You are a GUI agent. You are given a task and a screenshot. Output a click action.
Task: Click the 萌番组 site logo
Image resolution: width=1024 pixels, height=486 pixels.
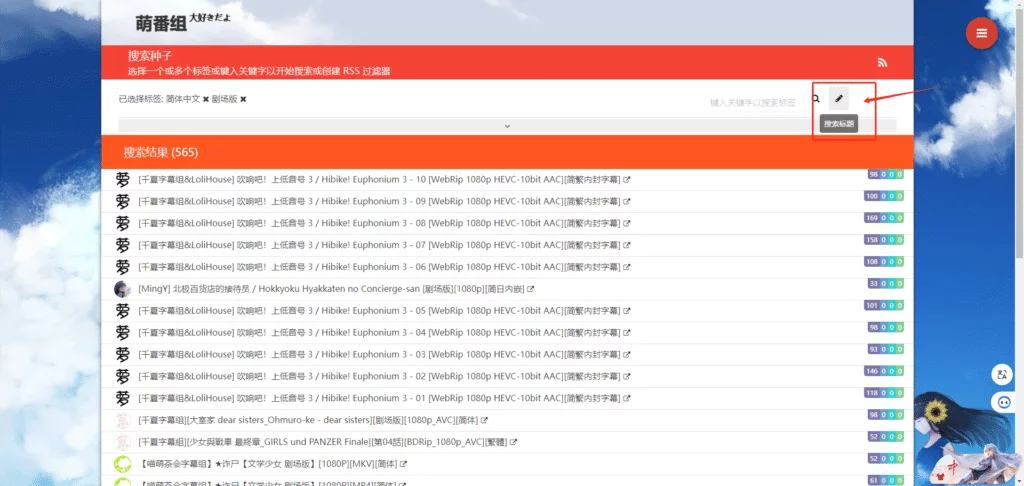tap(160, 22)
